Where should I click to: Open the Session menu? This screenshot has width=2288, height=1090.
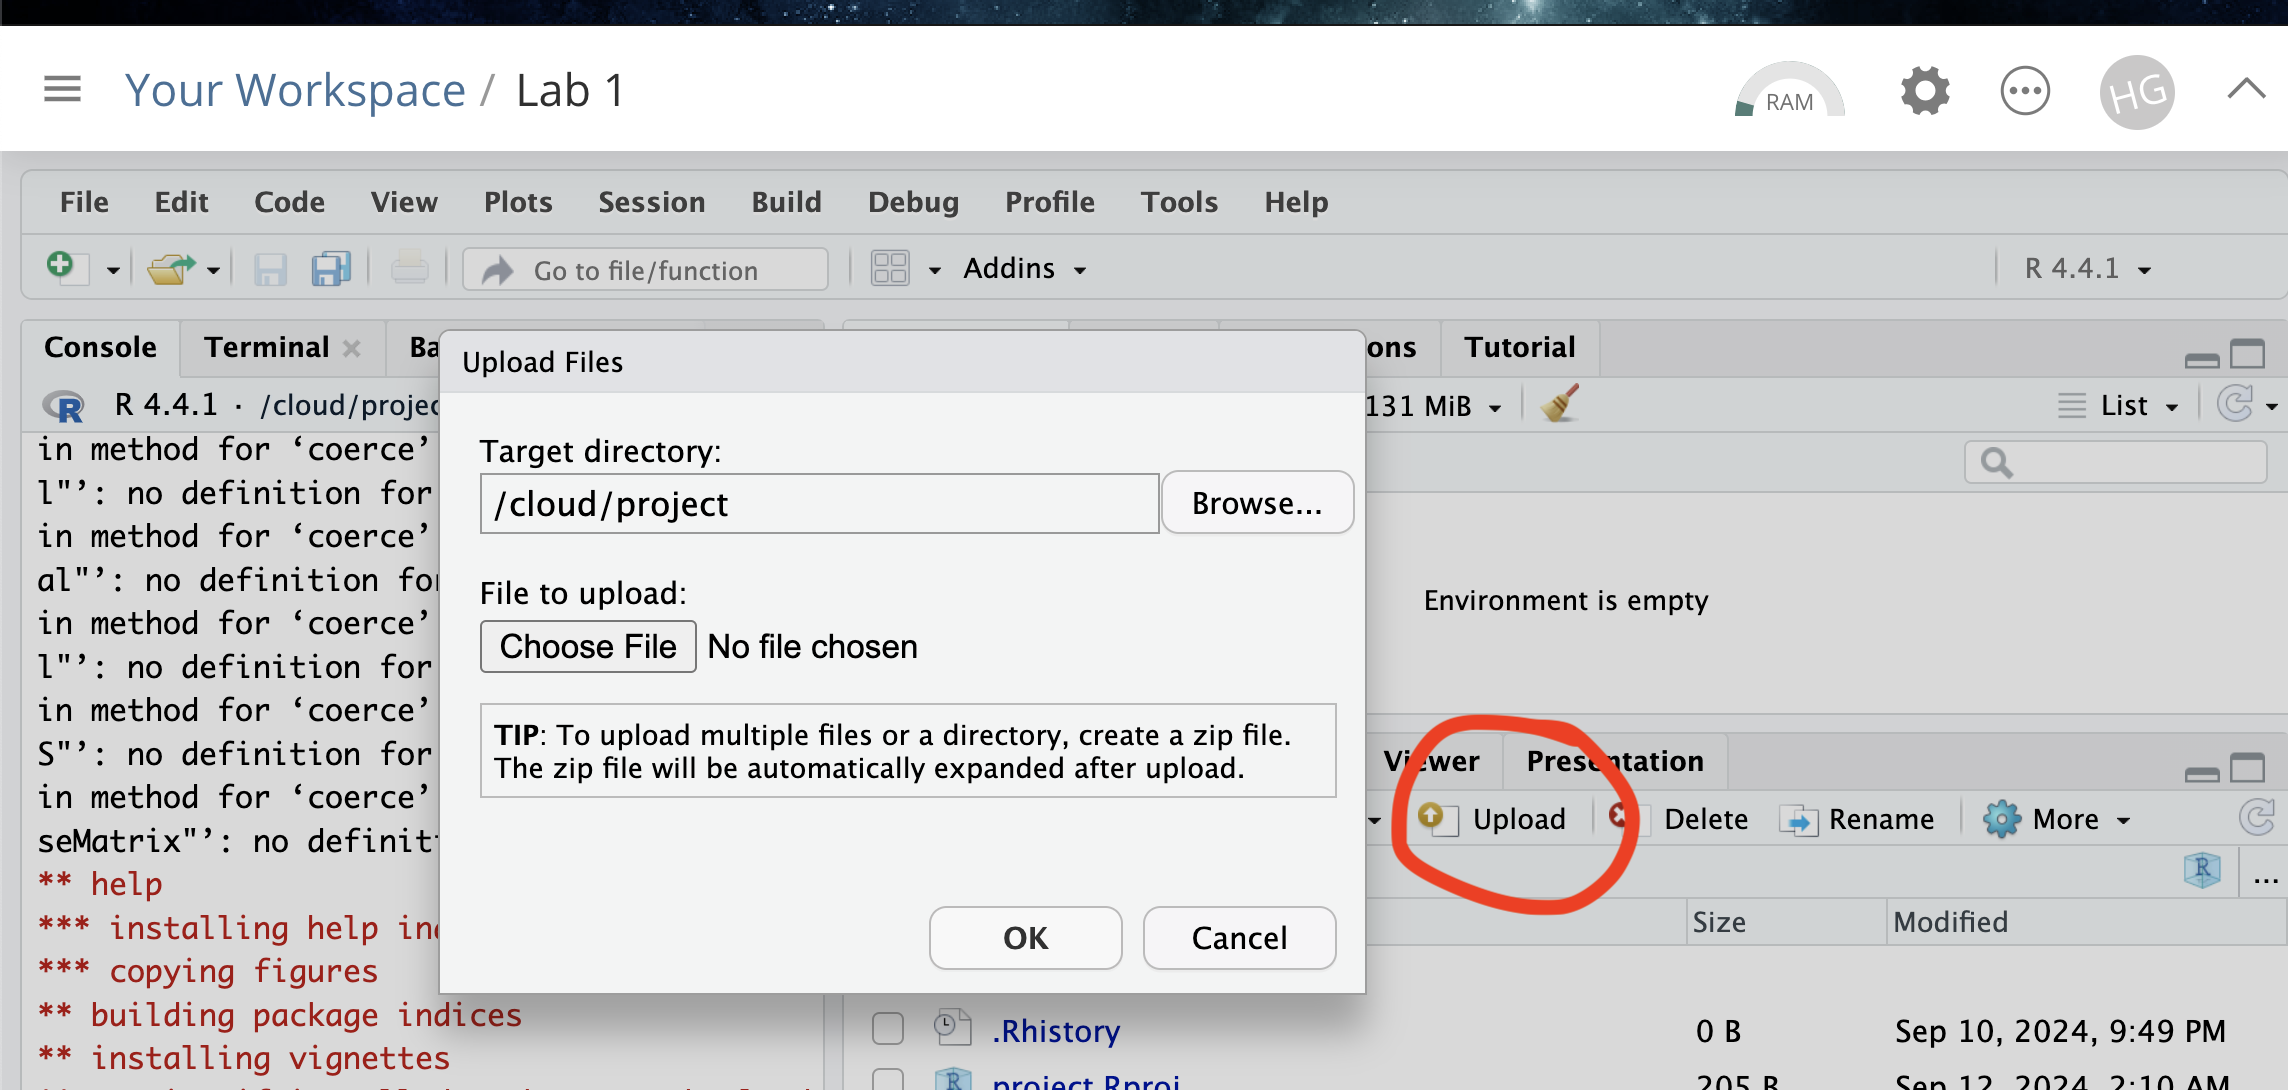click(651, 202)
